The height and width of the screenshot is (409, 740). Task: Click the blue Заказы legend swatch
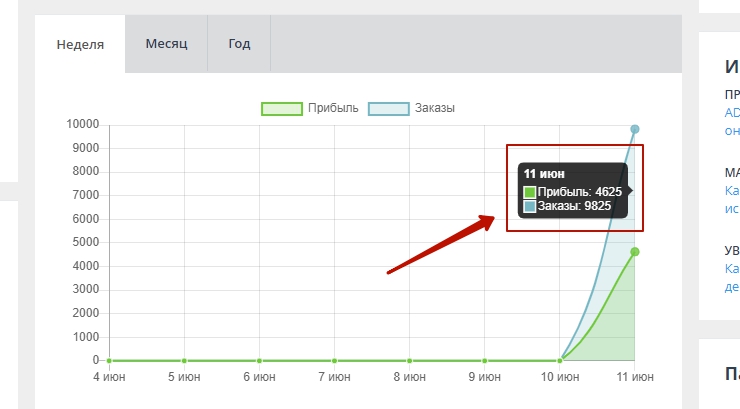pyautogui.click(x=389, y=108)
